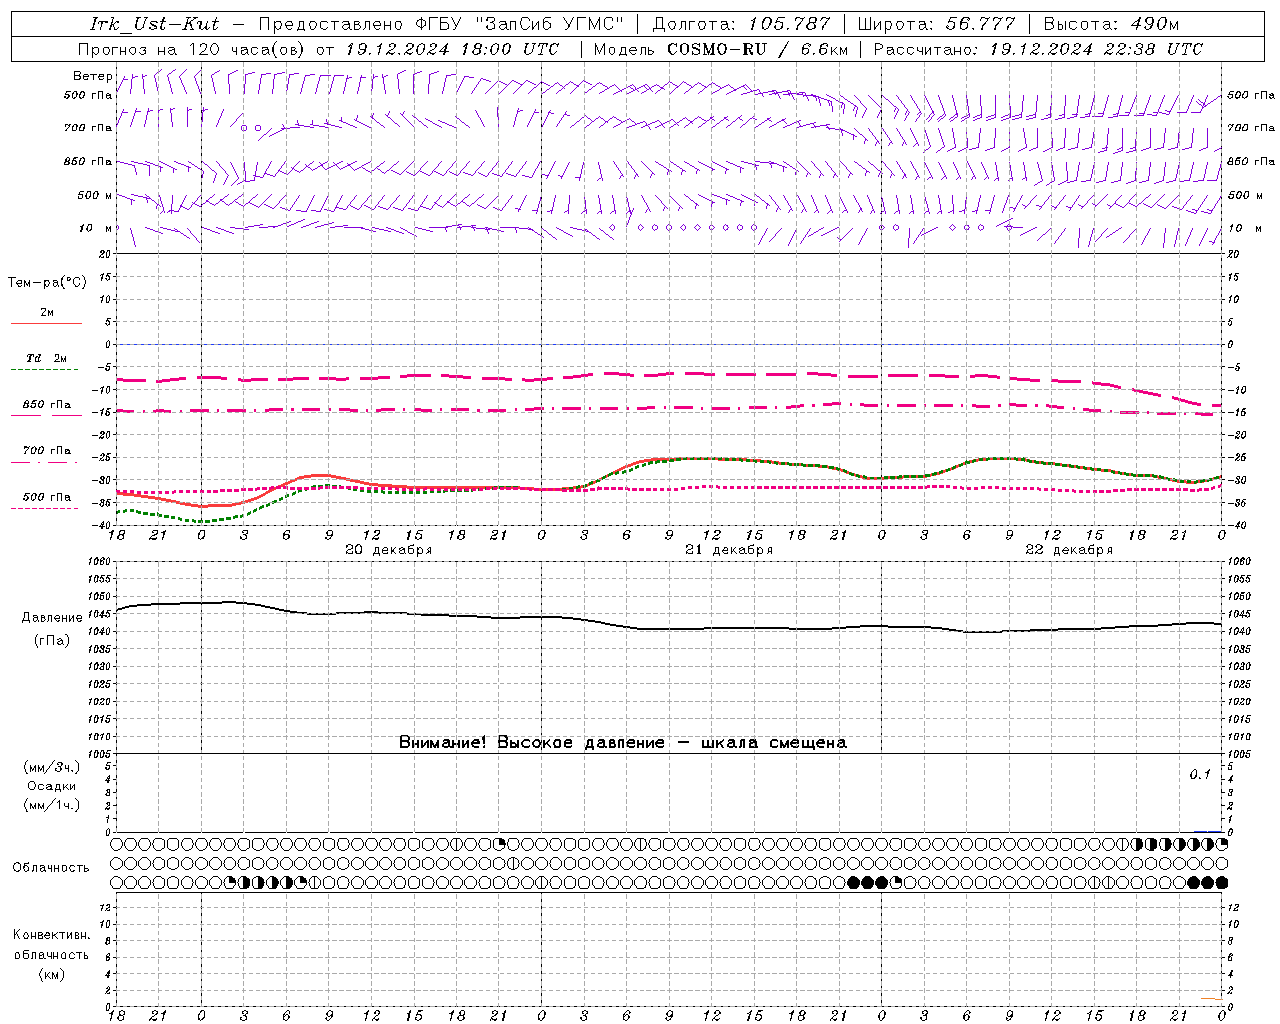Click the orange convective cloud mark

pos(1209,998)
